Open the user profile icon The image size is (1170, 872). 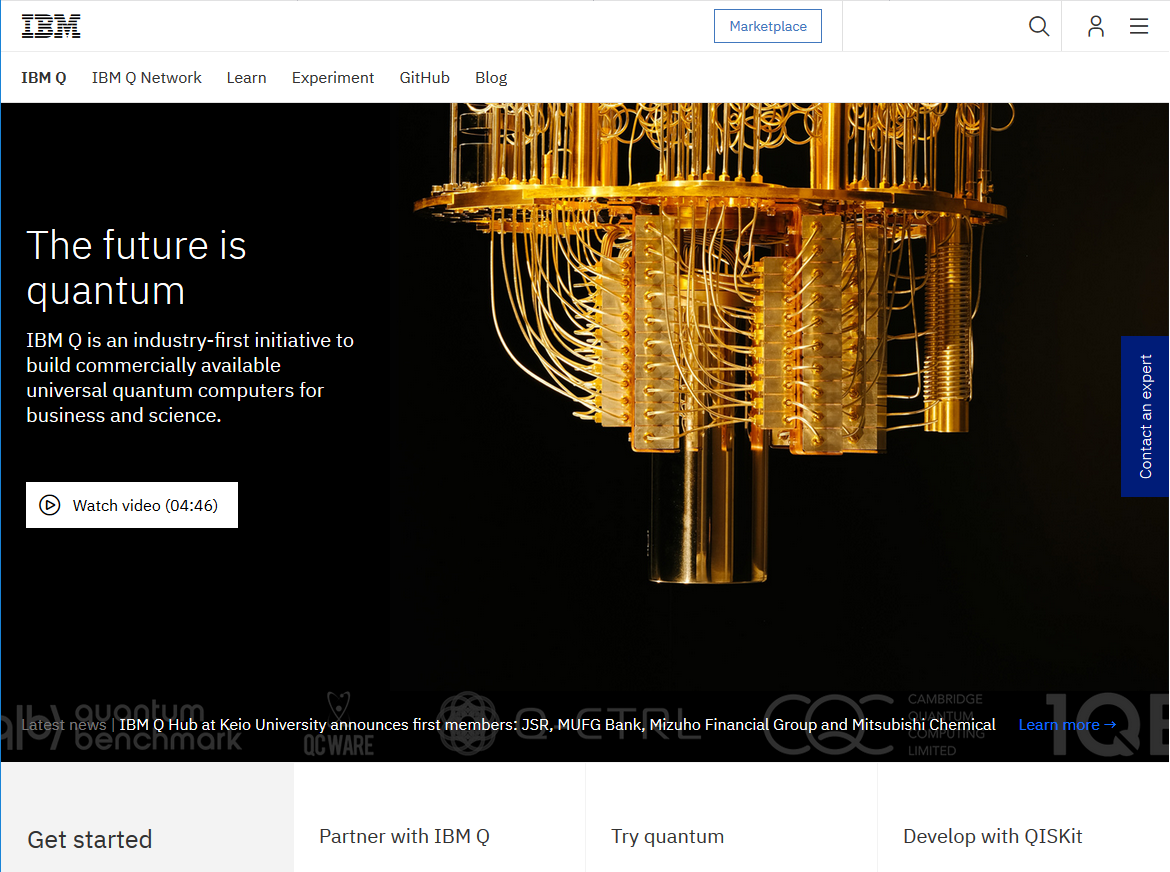[x=1096, y=27]
